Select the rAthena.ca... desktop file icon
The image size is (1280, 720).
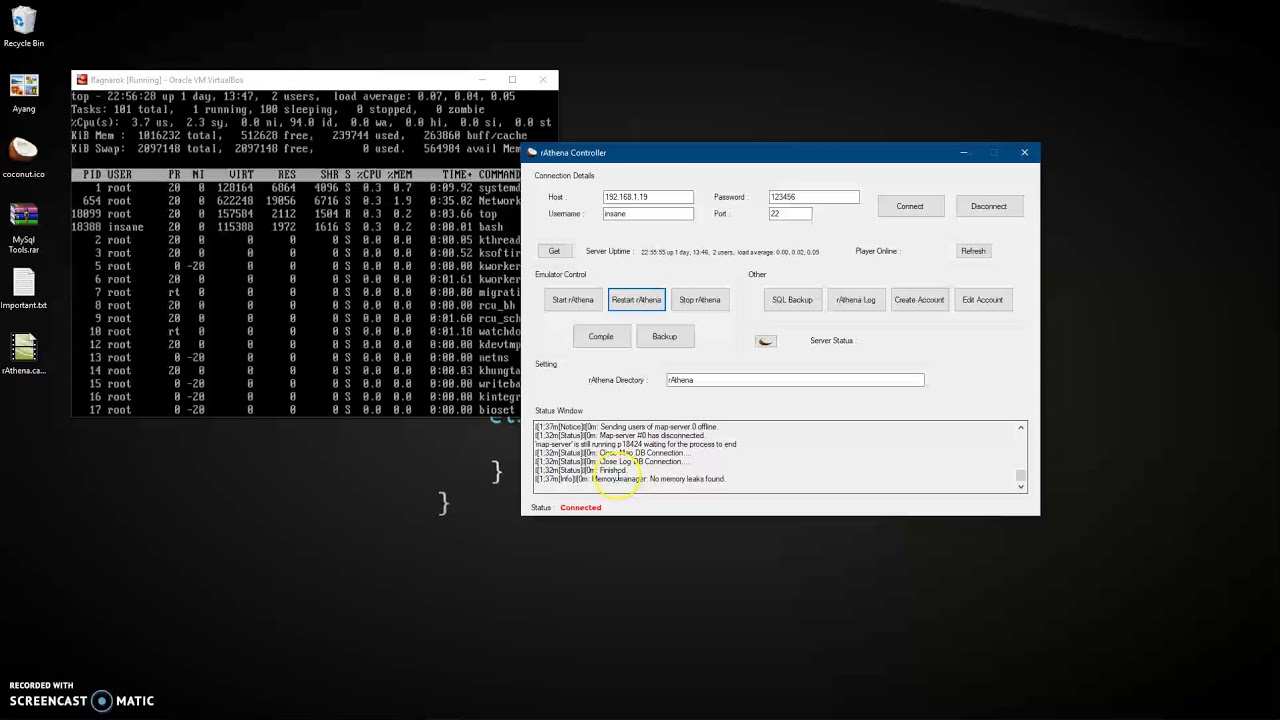[24, 355]
